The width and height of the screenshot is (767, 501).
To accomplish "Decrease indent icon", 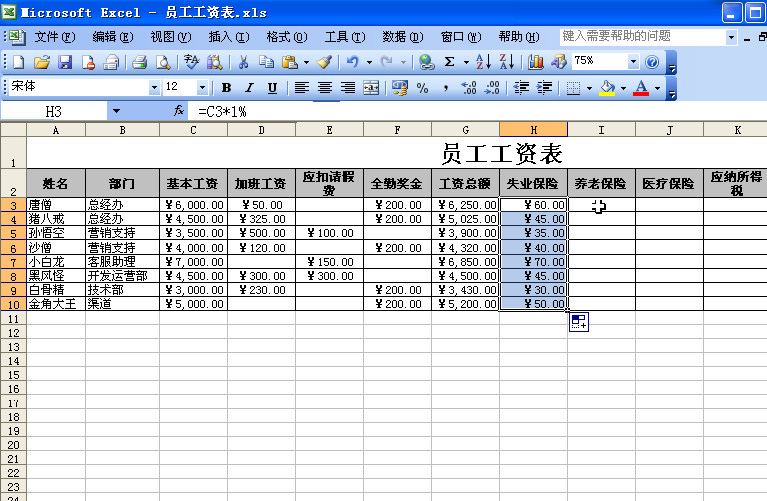I will (521, 88).
